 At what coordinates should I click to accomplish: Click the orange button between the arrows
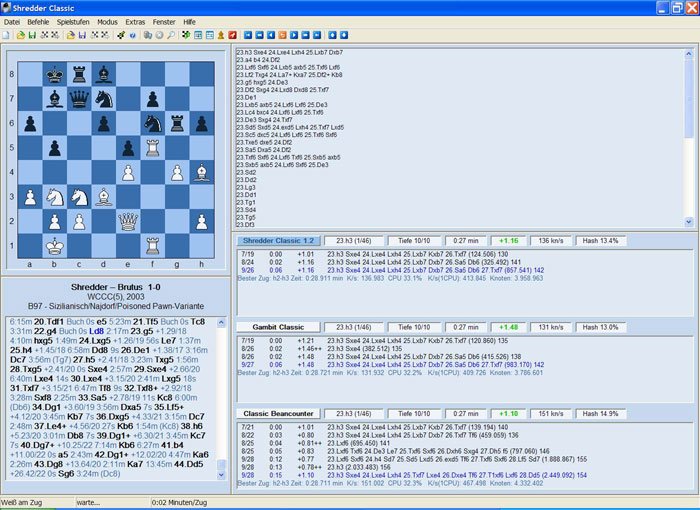(282, 35)
